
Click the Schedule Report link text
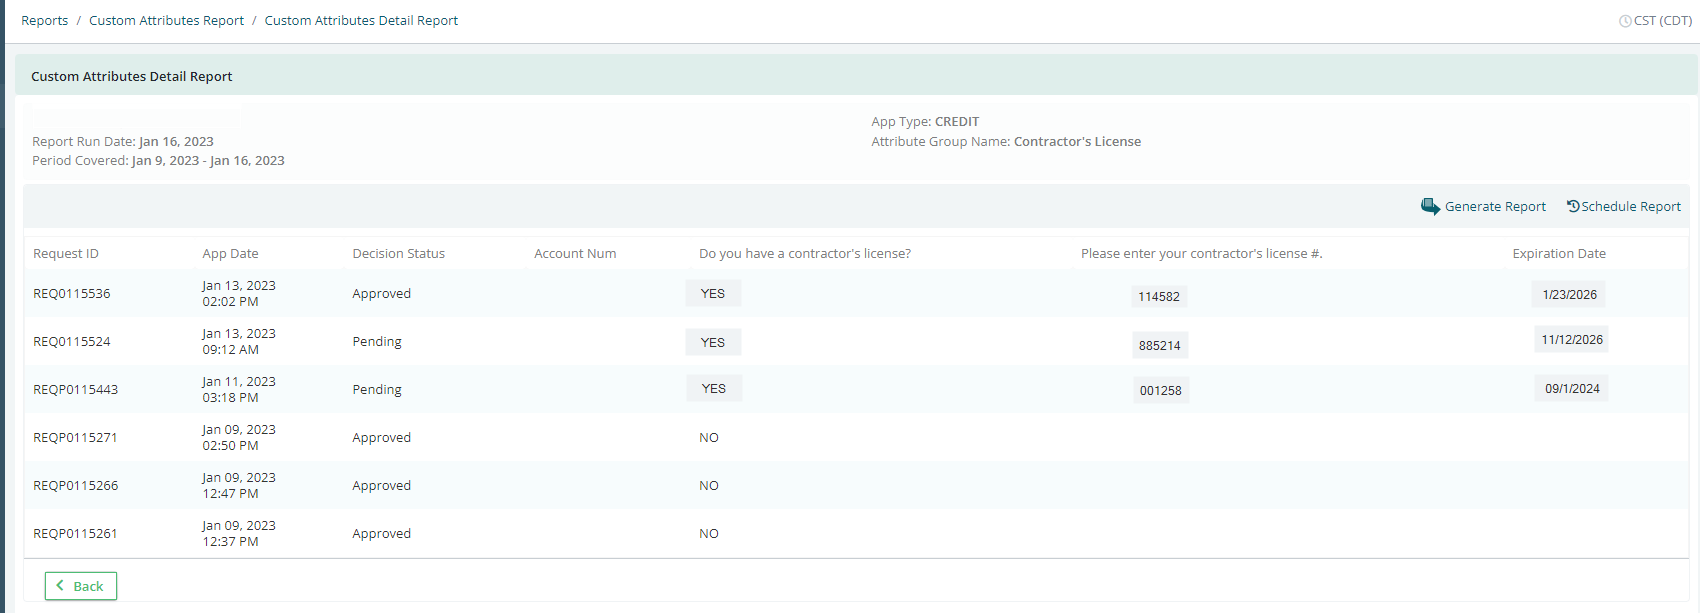1631,206
